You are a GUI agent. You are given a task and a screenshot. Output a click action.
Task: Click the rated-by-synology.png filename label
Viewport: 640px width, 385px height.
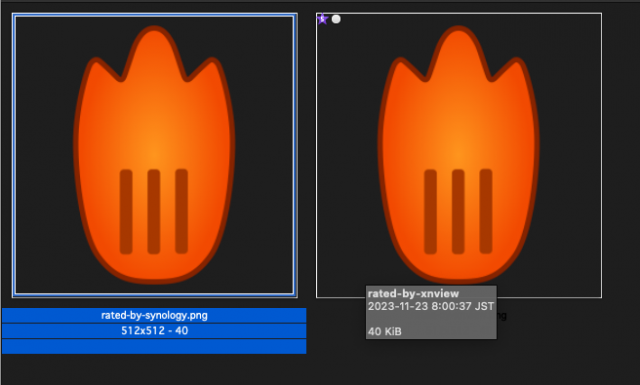tap(154, 315)
